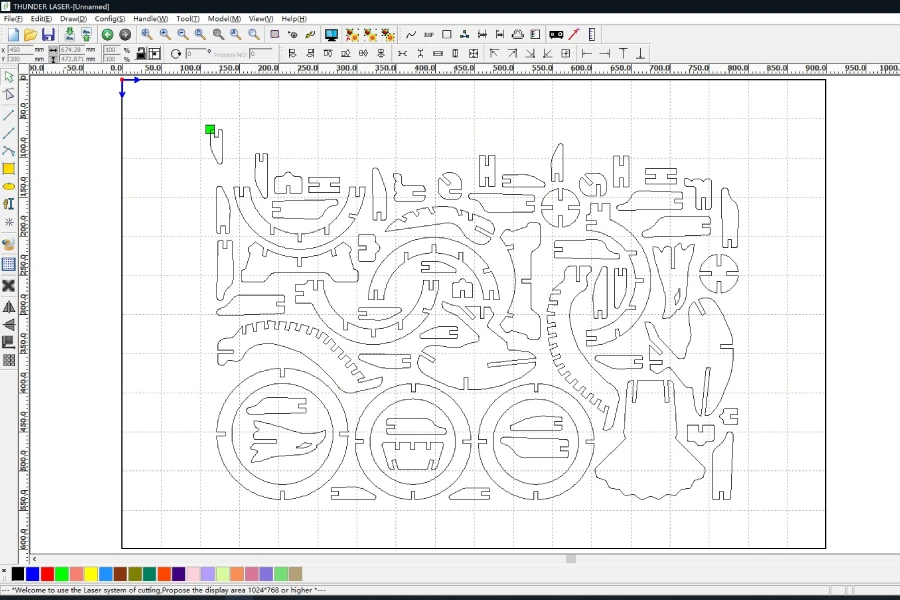The width and height of the screenshot is (900, 600).
Task: Click the zoom out magnifier with minus
Action: click(x=183, y=34)
